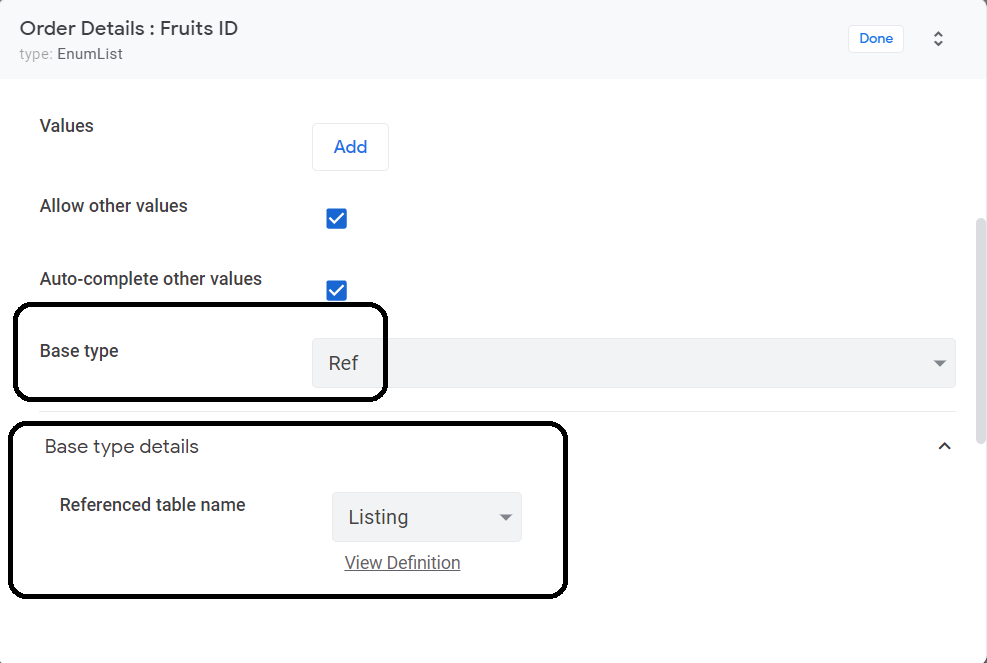
Task: Click the arrow icon in Base type field
Action: pos(940,363)
